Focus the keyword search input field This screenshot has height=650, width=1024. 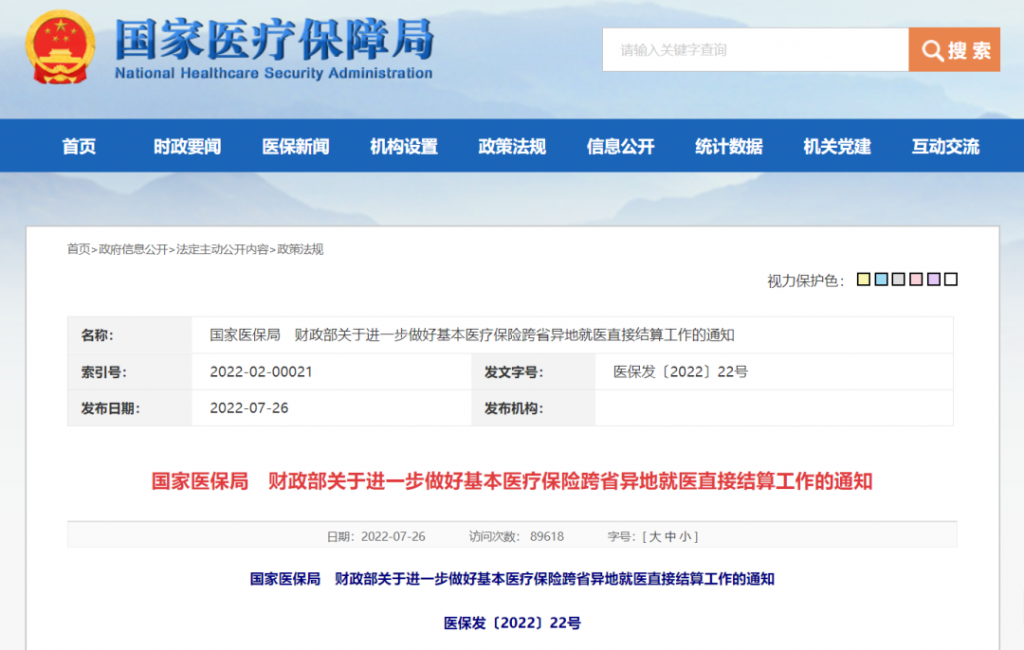pos(755,50)
